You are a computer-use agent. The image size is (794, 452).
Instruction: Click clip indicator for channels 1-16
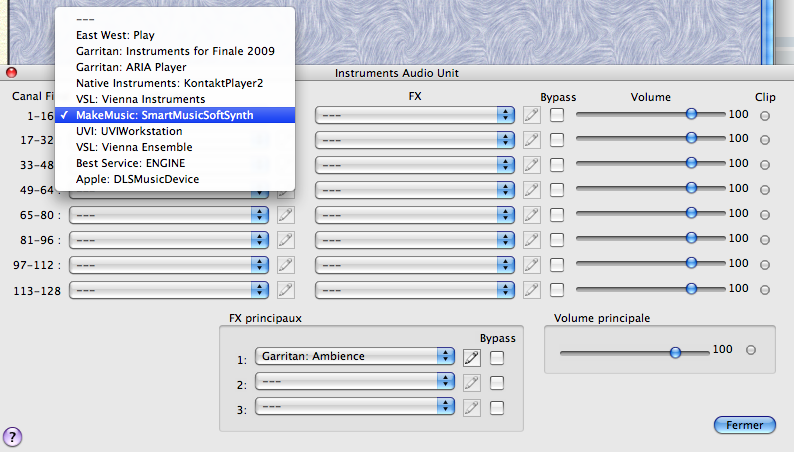point(766,115)
